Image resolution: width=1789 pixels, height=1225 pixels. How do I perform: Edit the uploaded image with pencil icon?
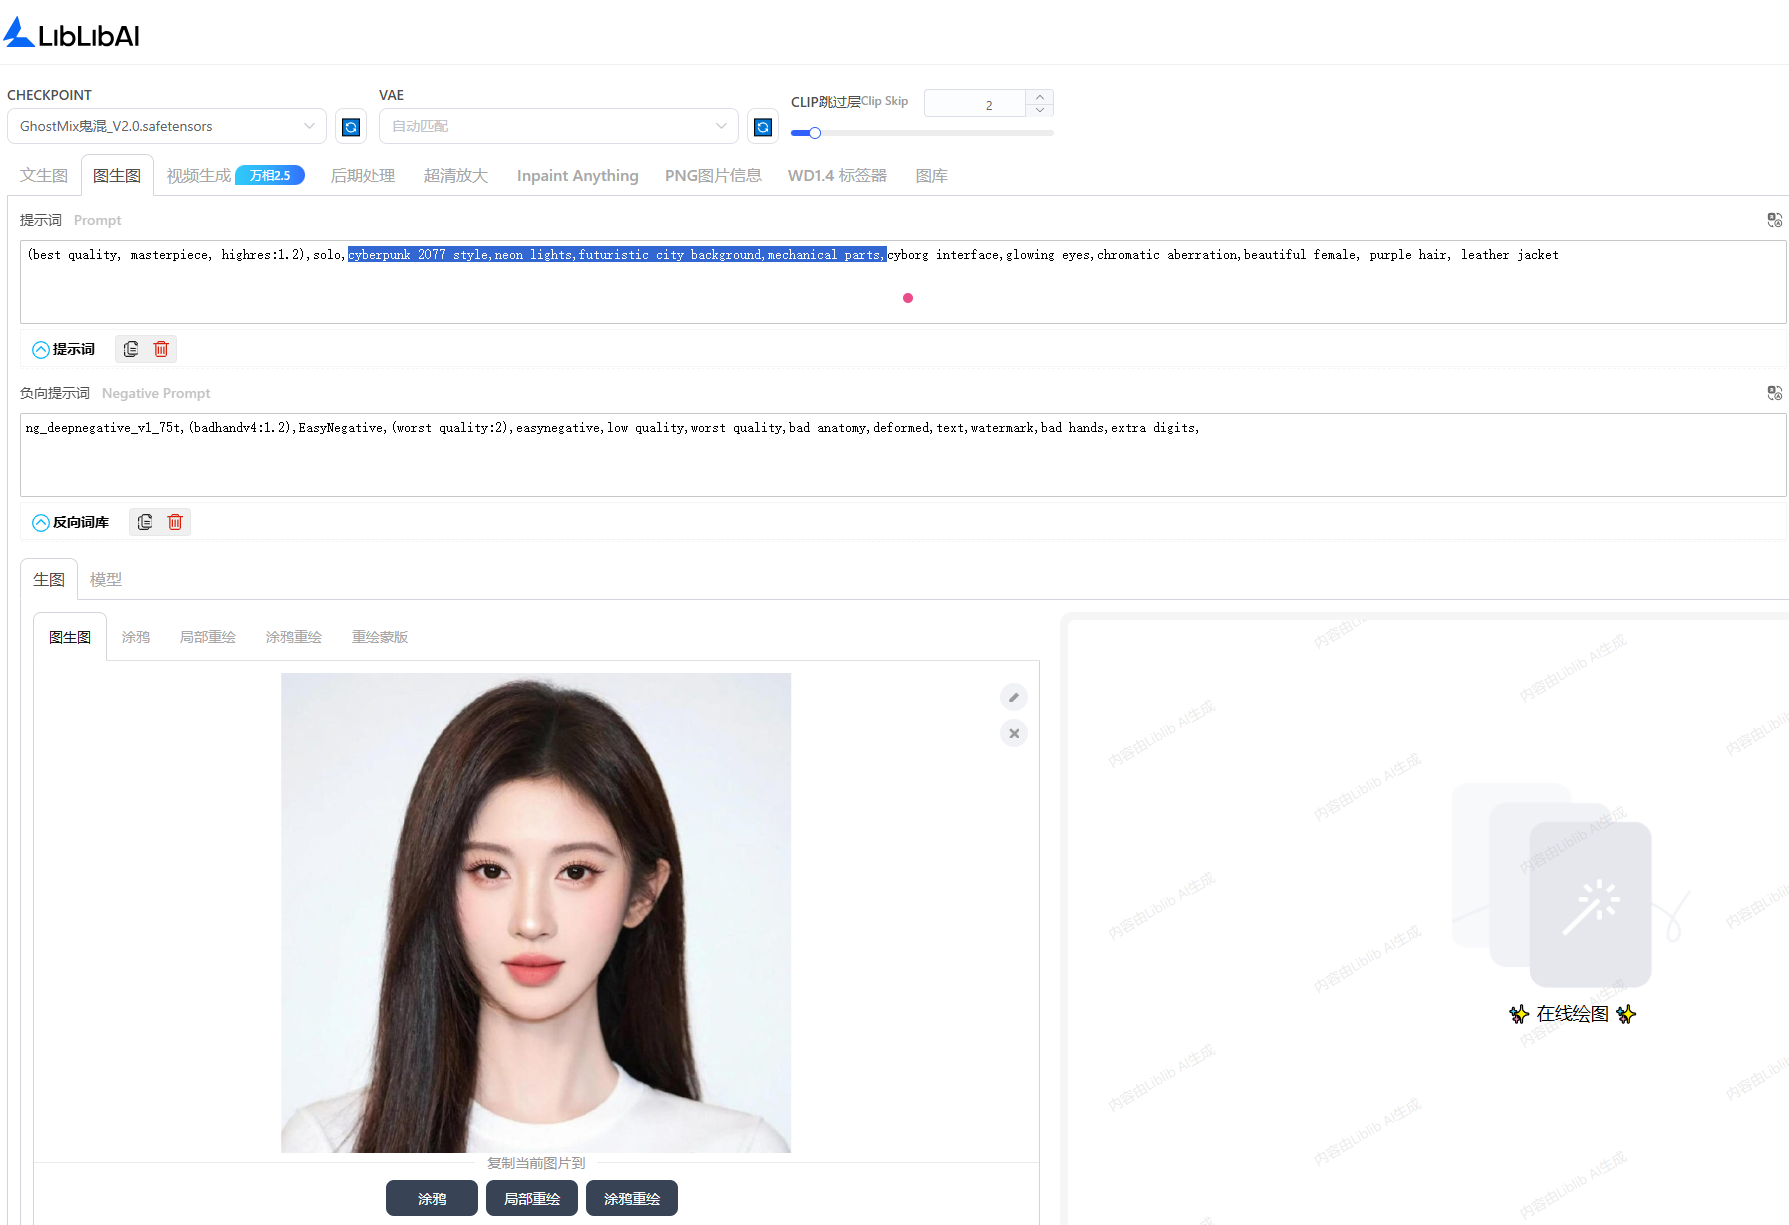pos(1014,697)
